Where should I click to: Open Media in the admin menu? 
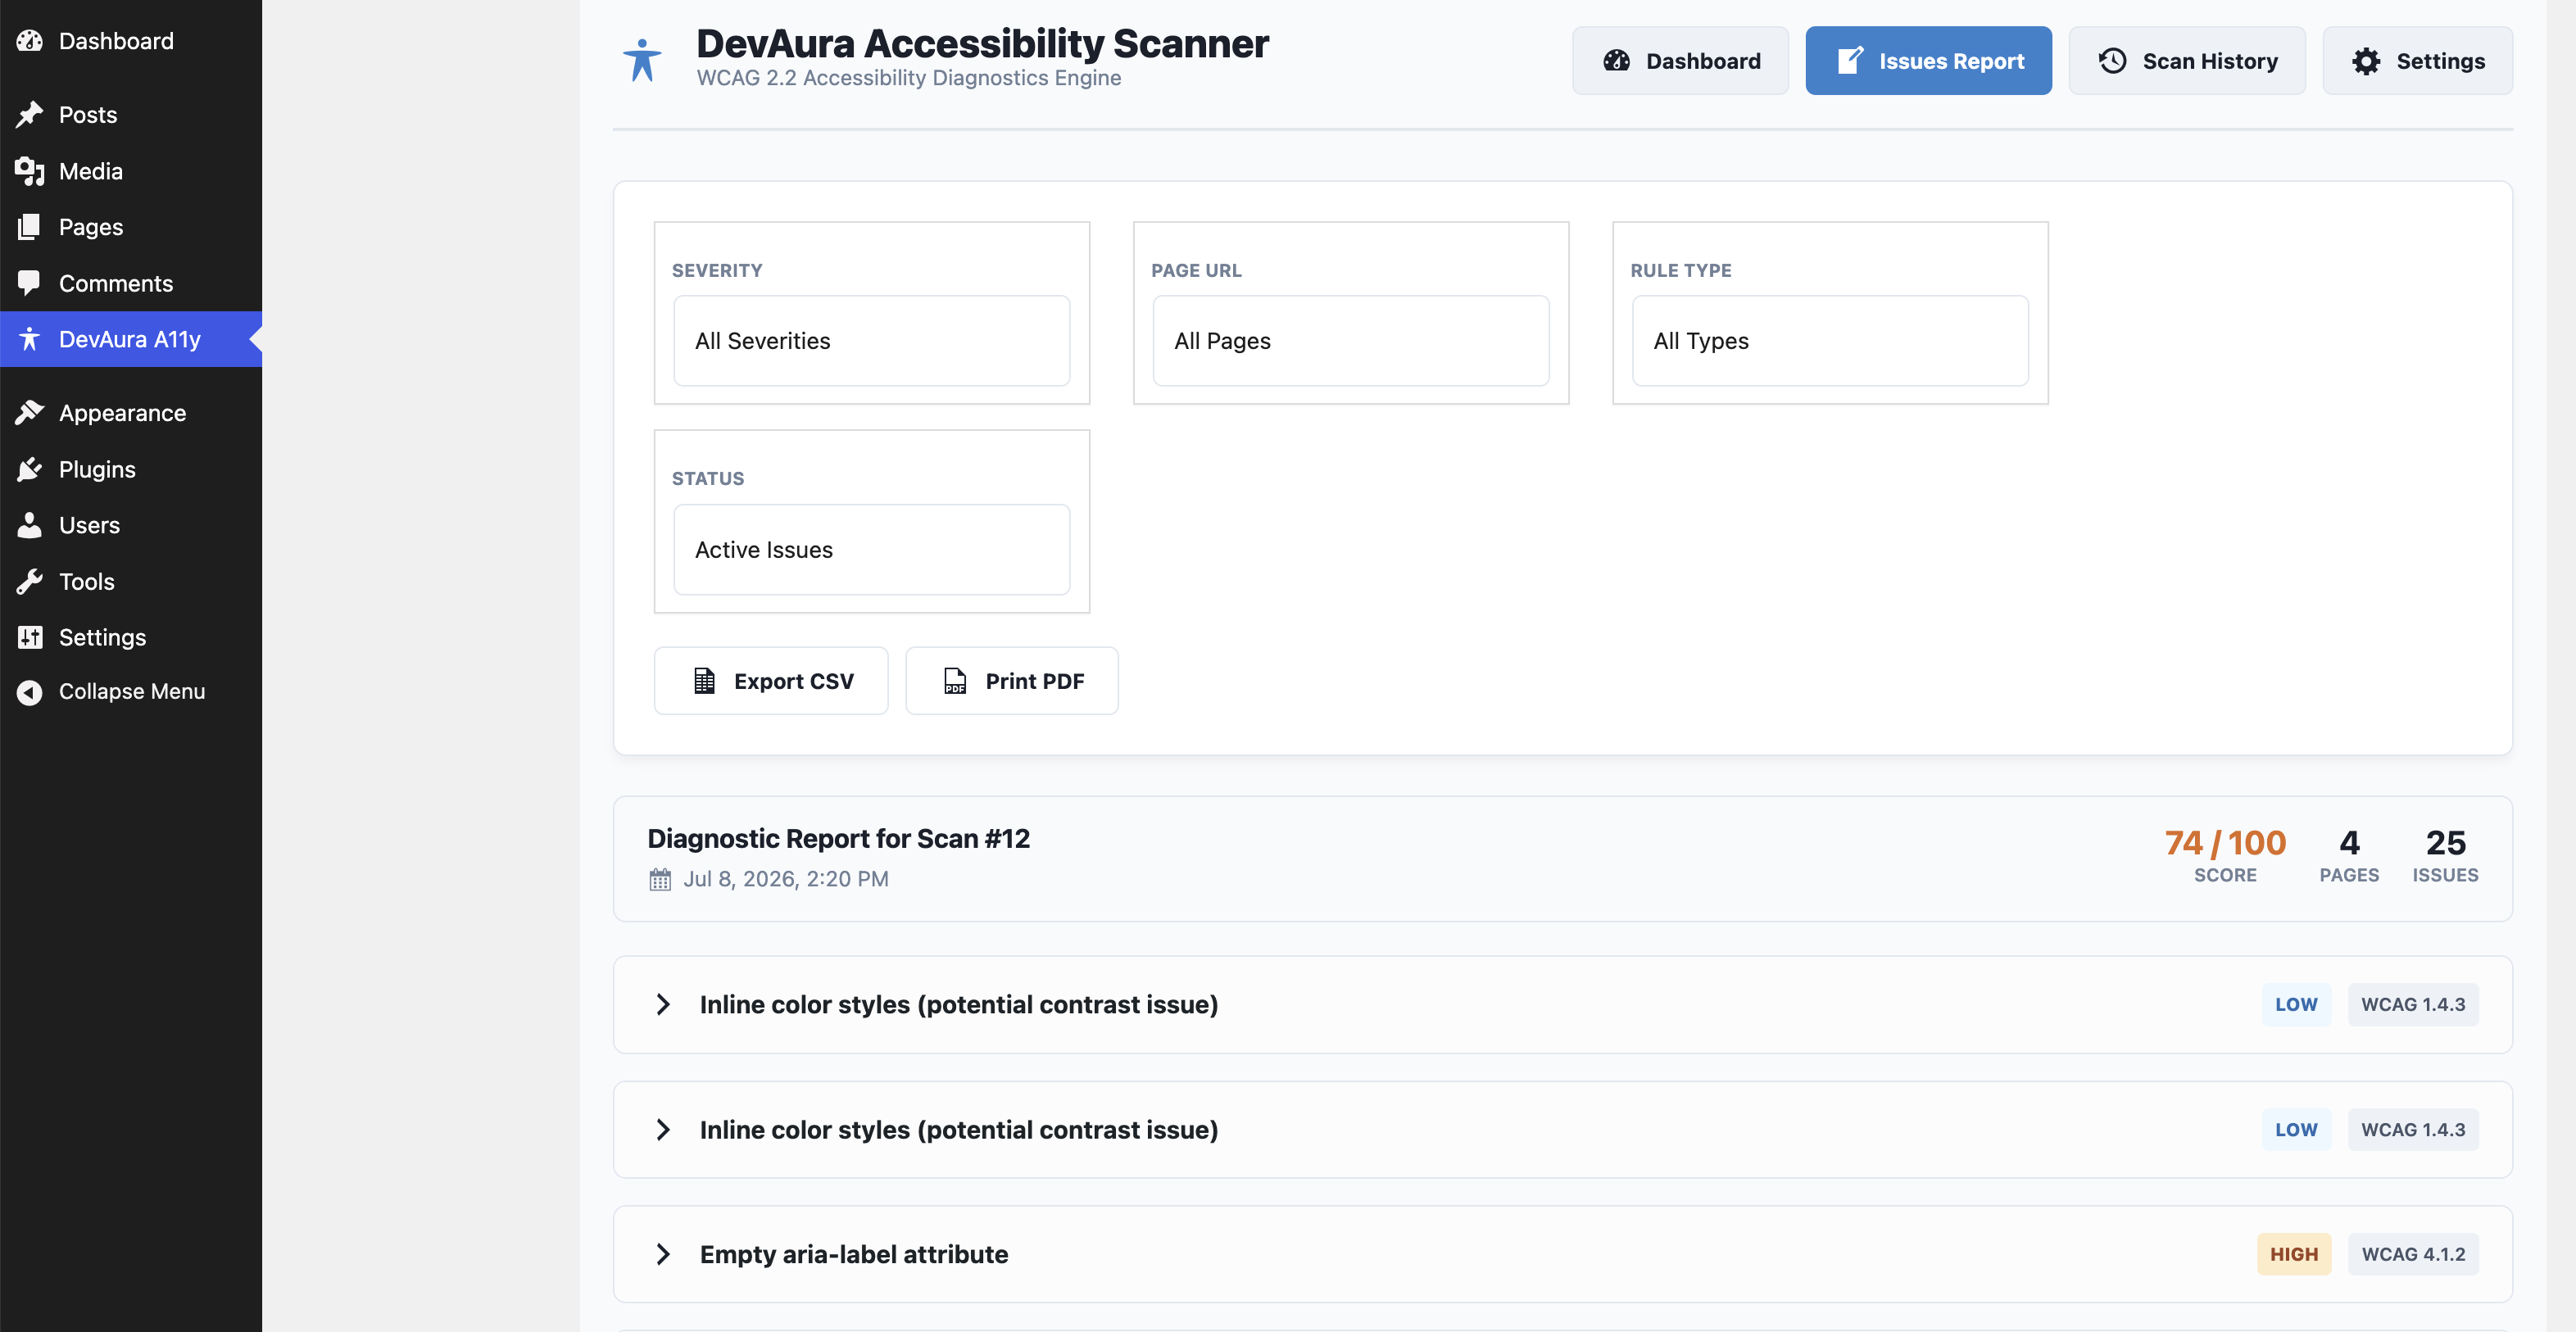point(131,171)
